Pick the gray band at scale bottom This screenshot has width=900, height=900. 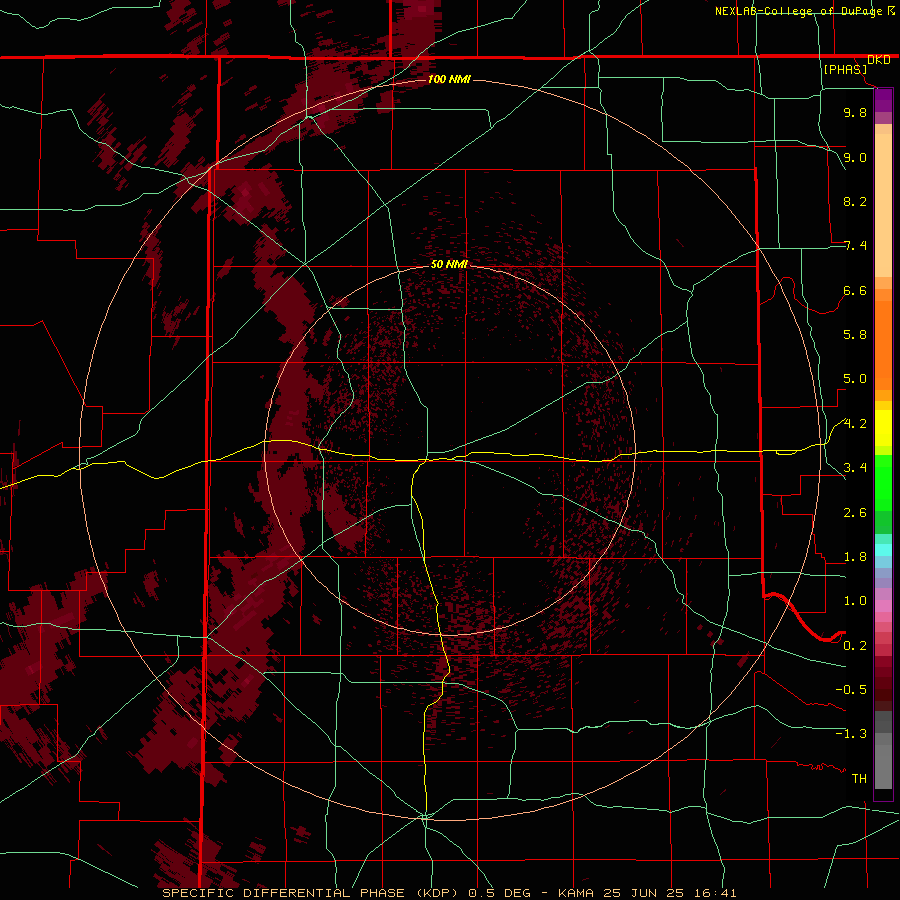pyautogui.click(x=883, y=763)
